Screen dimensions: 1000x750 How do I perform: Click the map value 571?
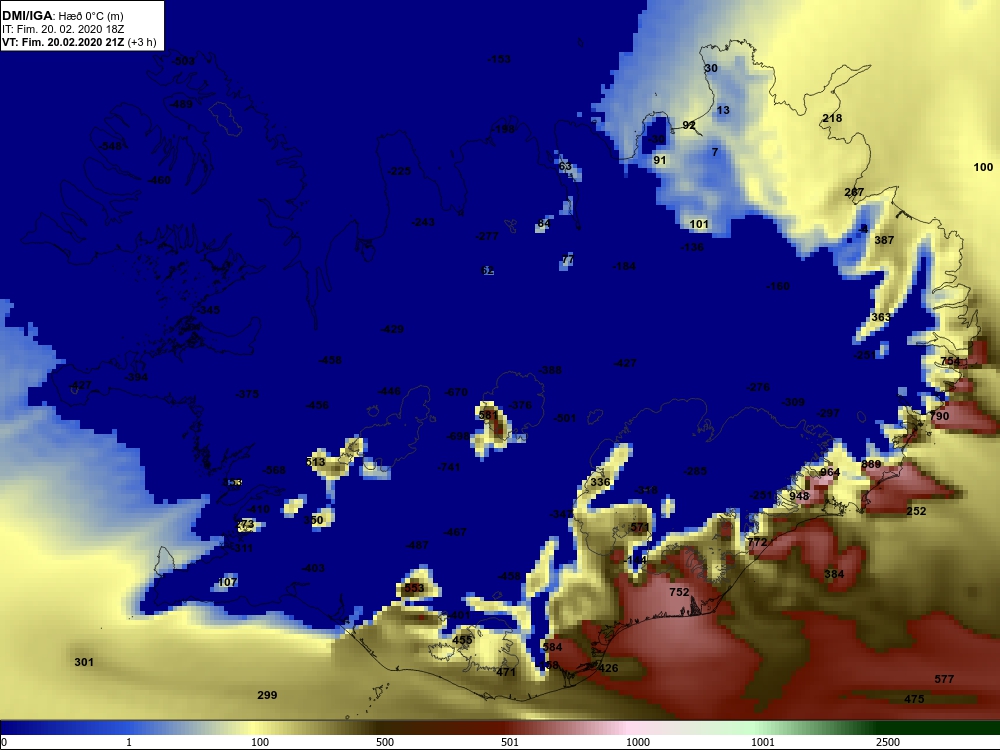(640, 527)
